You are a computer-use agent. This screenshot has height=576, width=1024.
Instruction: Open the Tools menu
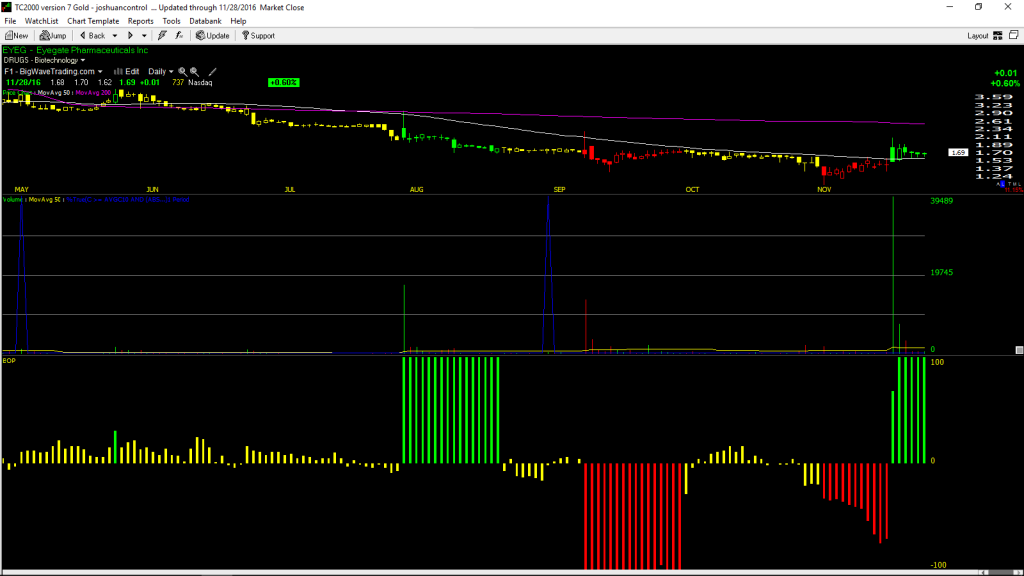coord(171,21)
